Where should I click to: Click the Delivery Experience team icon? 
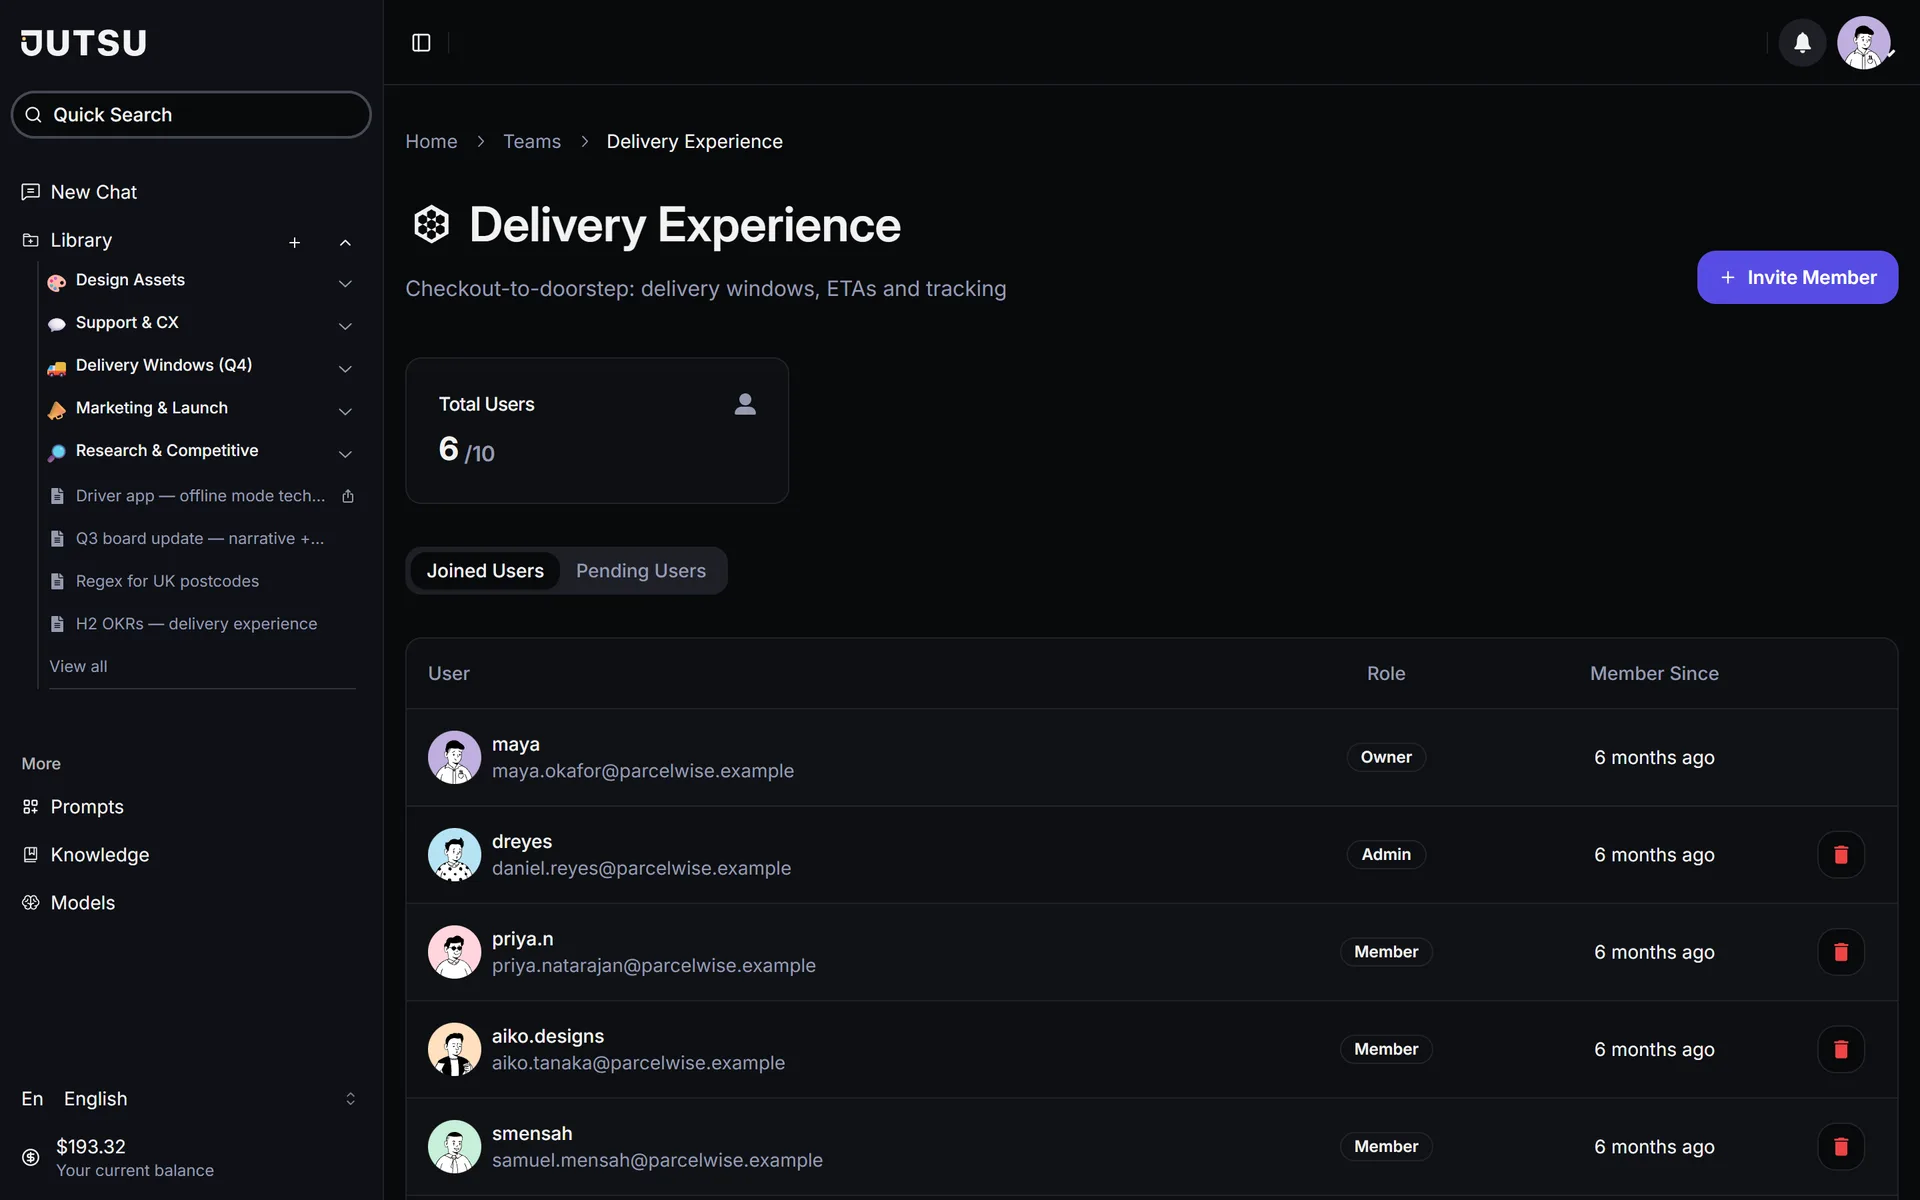(431, 224)
